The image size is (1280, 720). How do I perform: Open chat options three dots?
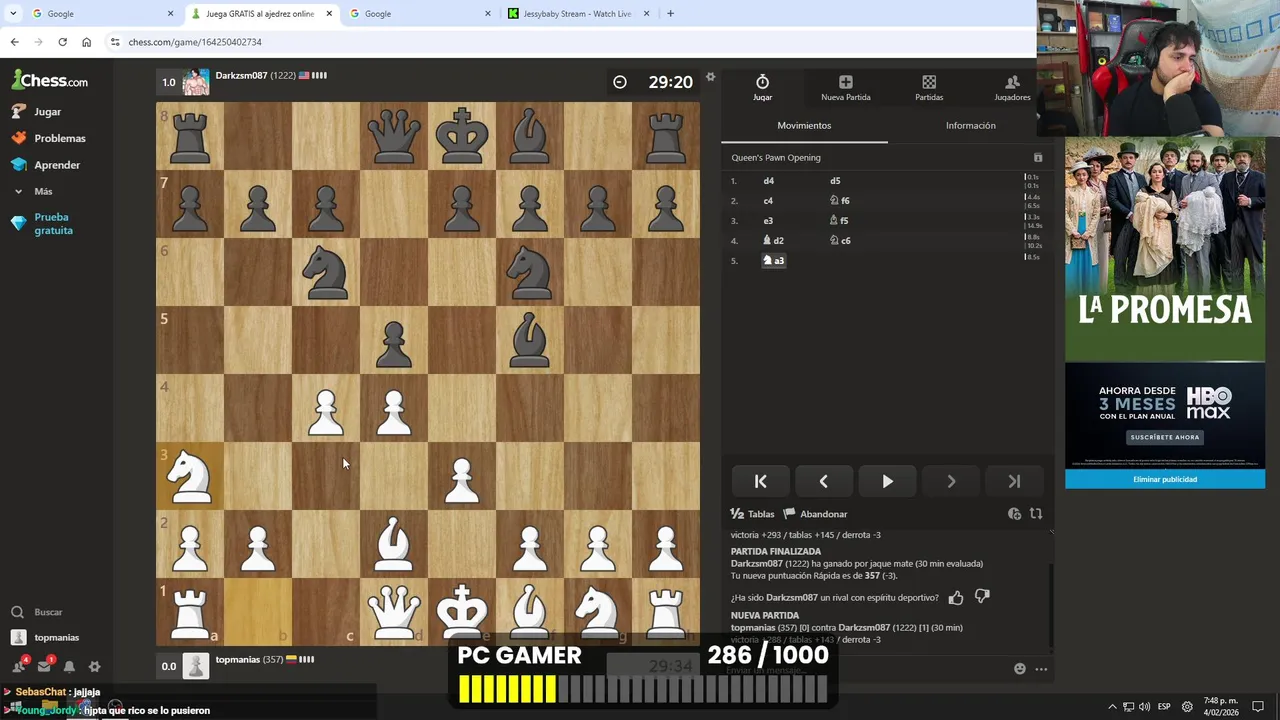point(1041,669)
